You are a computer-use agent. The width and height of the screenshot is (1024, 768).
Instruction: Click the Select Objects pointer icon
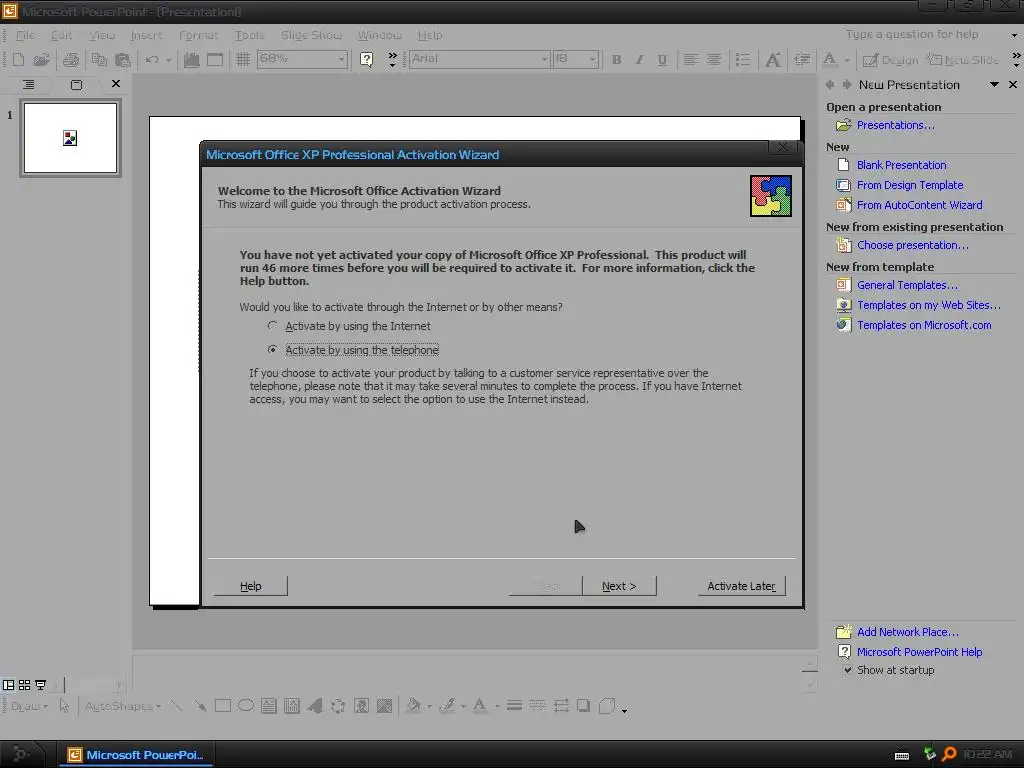coord(63,705)
